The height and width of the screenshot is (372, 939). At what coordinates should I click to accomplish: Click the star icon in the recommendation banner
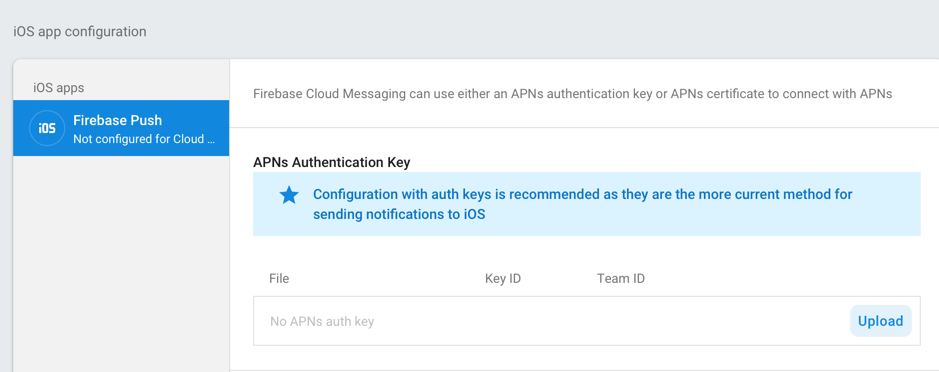click(289, 195)
